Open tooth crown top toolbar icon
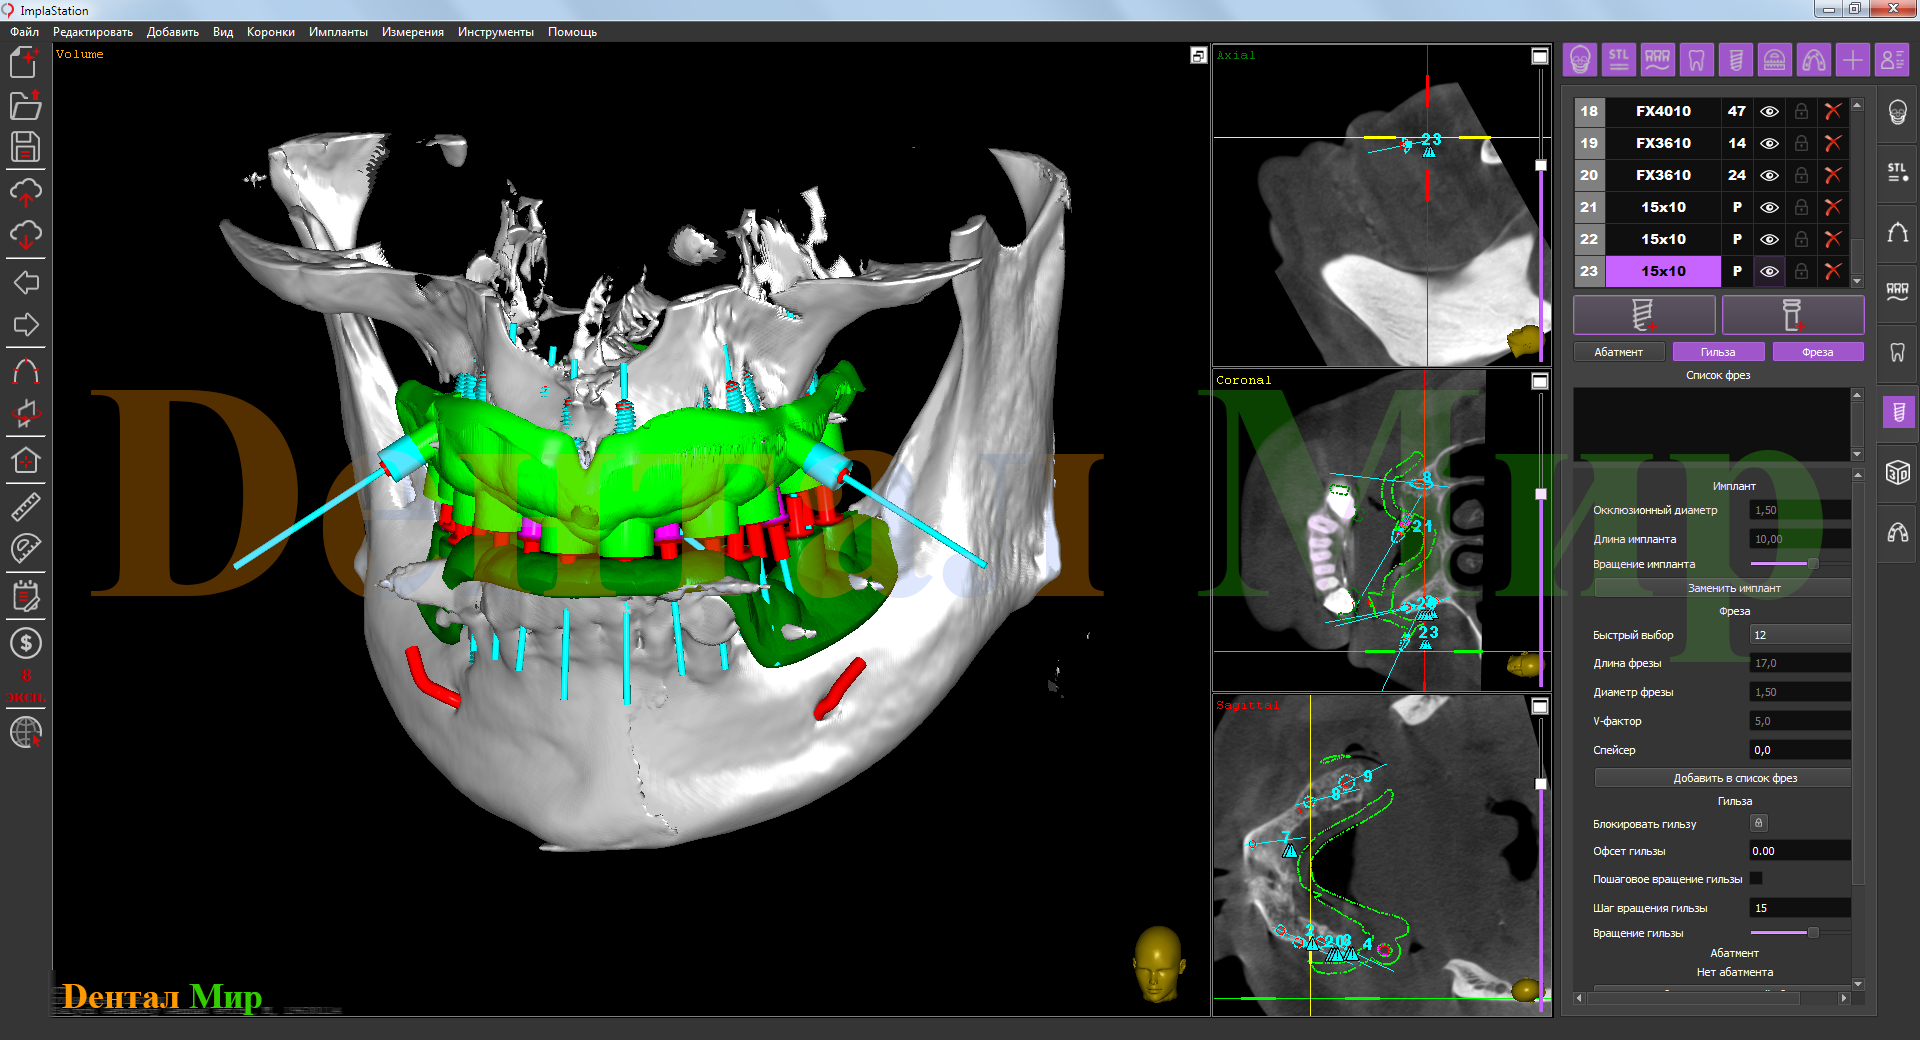1920x1040 pixels. (1697, 60)
